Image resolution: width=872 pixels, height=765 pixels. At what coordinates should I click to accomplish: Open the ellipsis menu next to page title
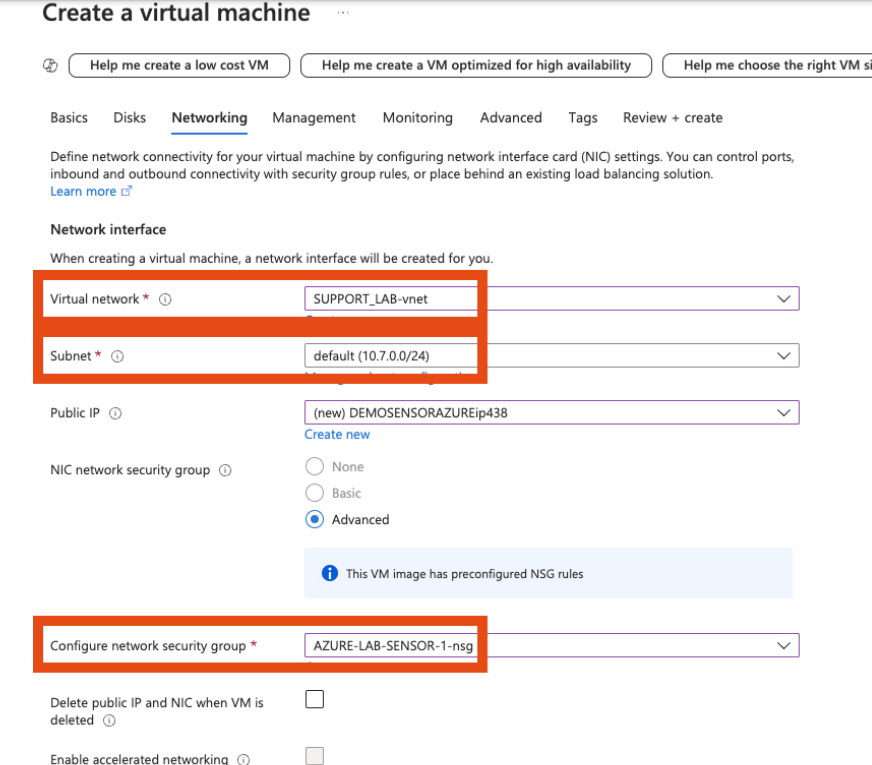click(343, 12)
